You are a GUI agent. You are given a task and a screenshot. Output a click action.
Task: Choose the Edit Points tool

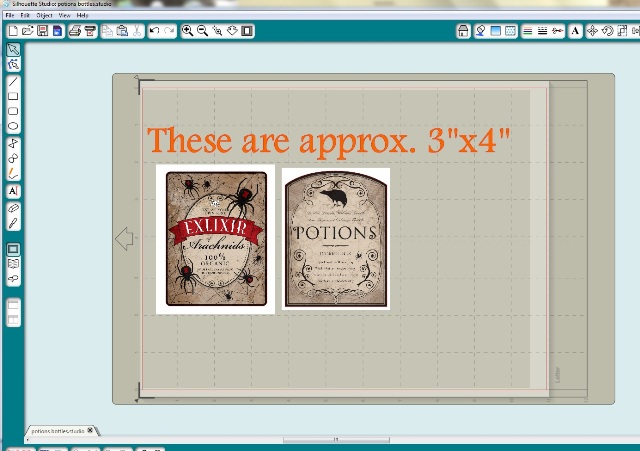pos(13,64)
